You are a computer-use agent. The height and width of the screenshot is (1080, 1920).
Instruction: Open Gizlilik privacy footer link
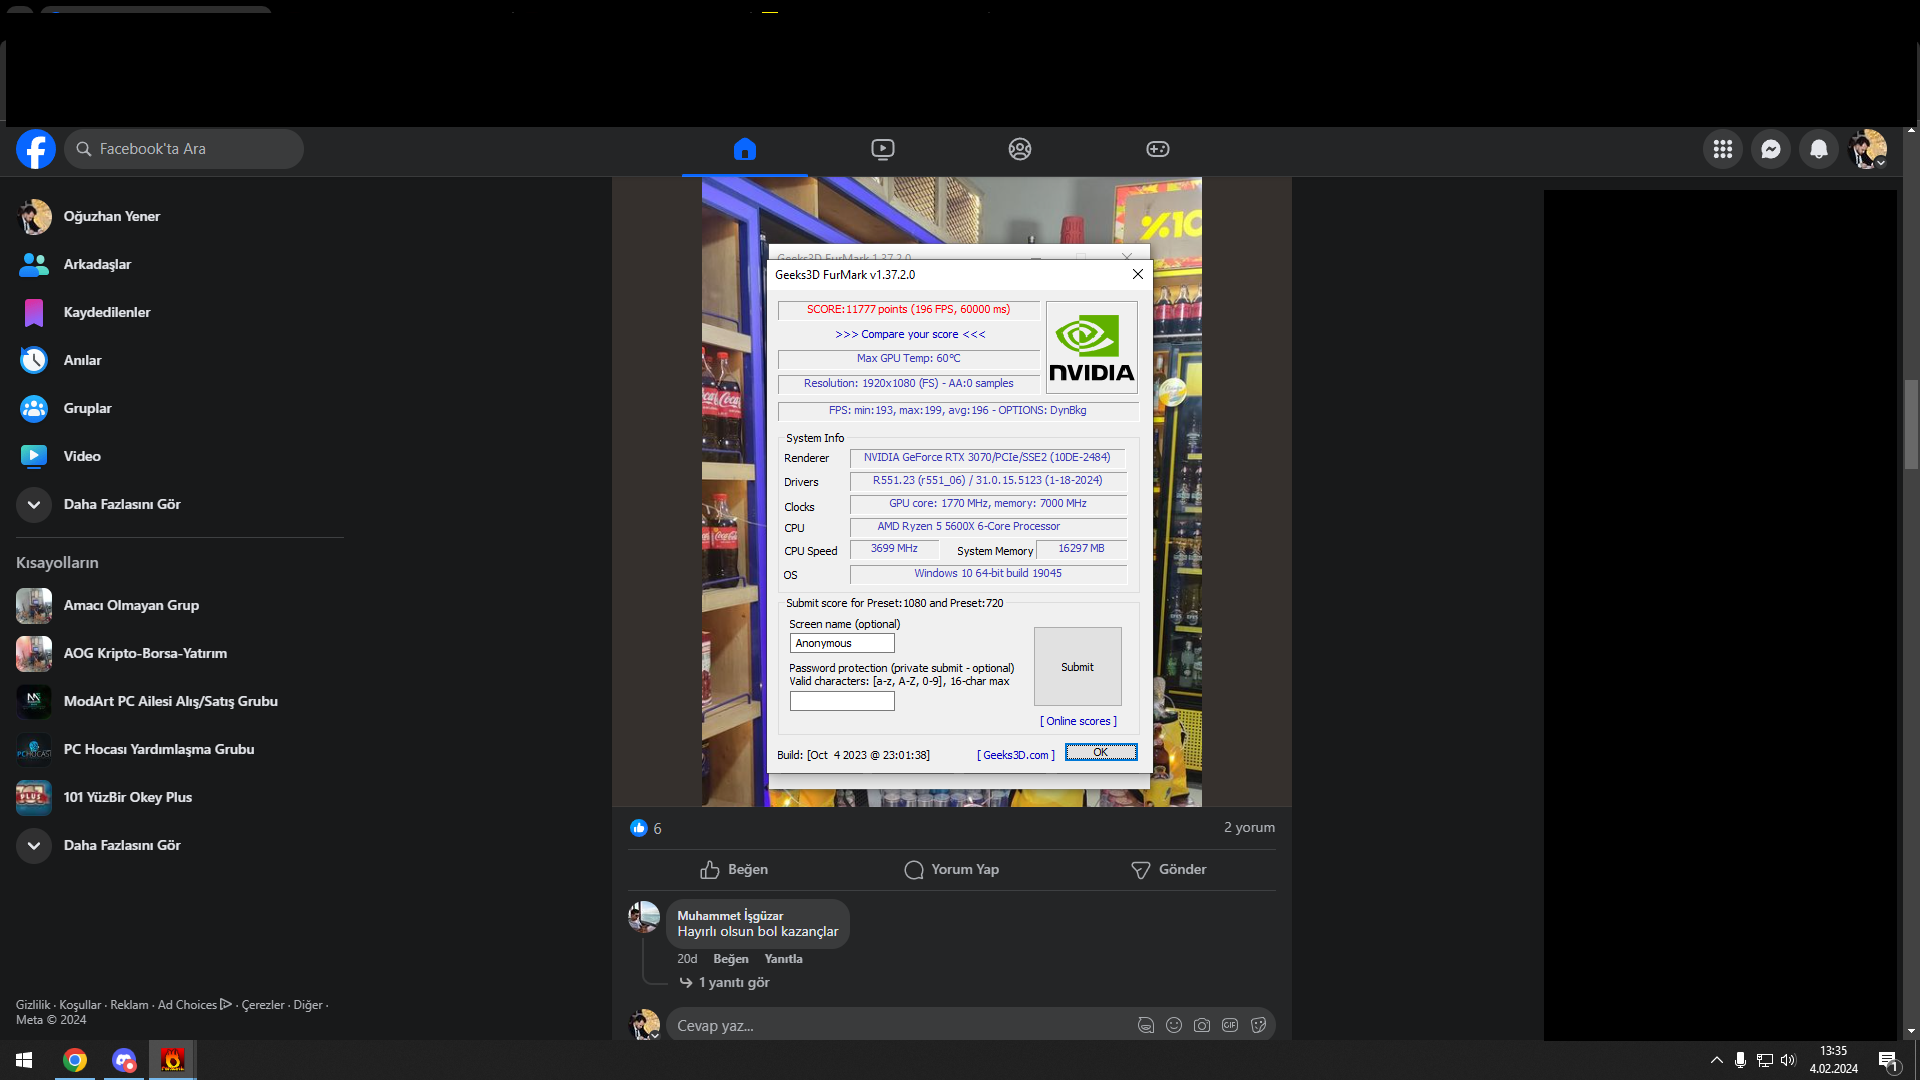(x=33, y=1005)
